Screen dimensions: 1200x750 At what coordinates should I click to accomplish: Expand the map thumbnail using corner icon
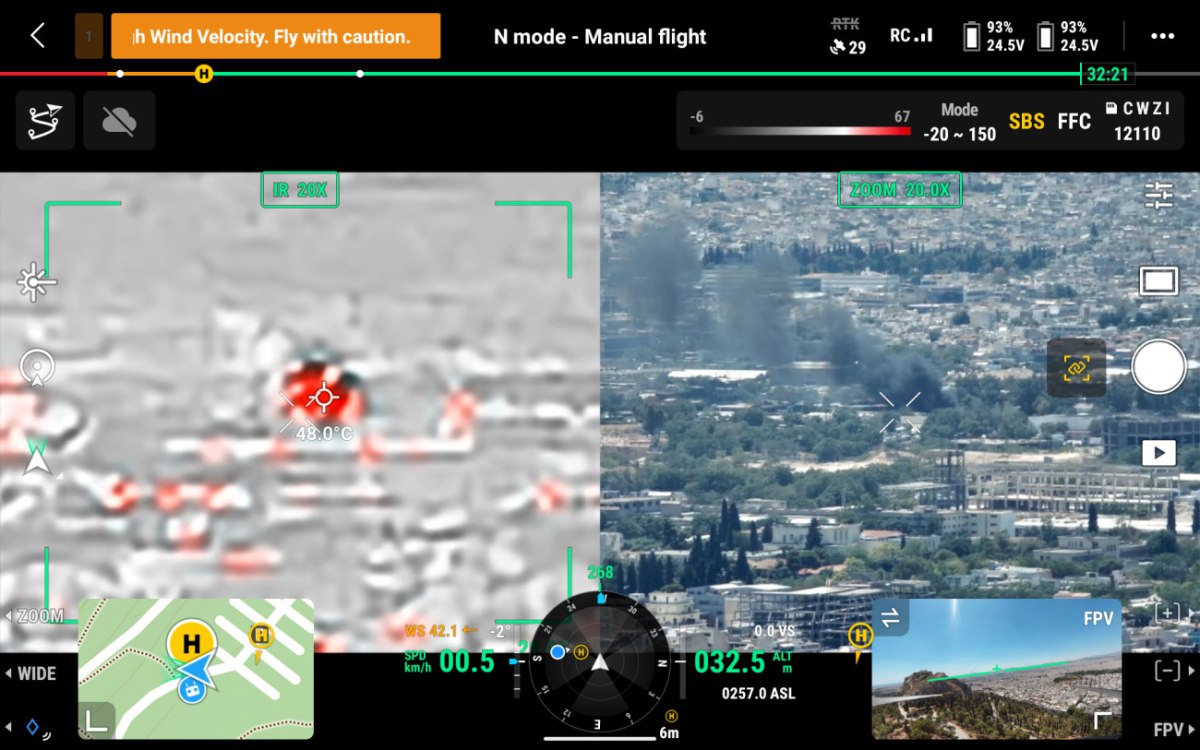point(97,720)
